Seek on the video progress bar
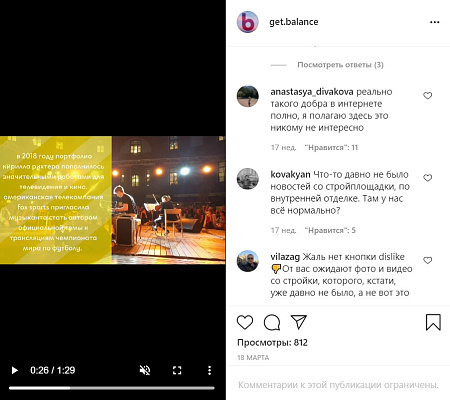 coord(112,388)
